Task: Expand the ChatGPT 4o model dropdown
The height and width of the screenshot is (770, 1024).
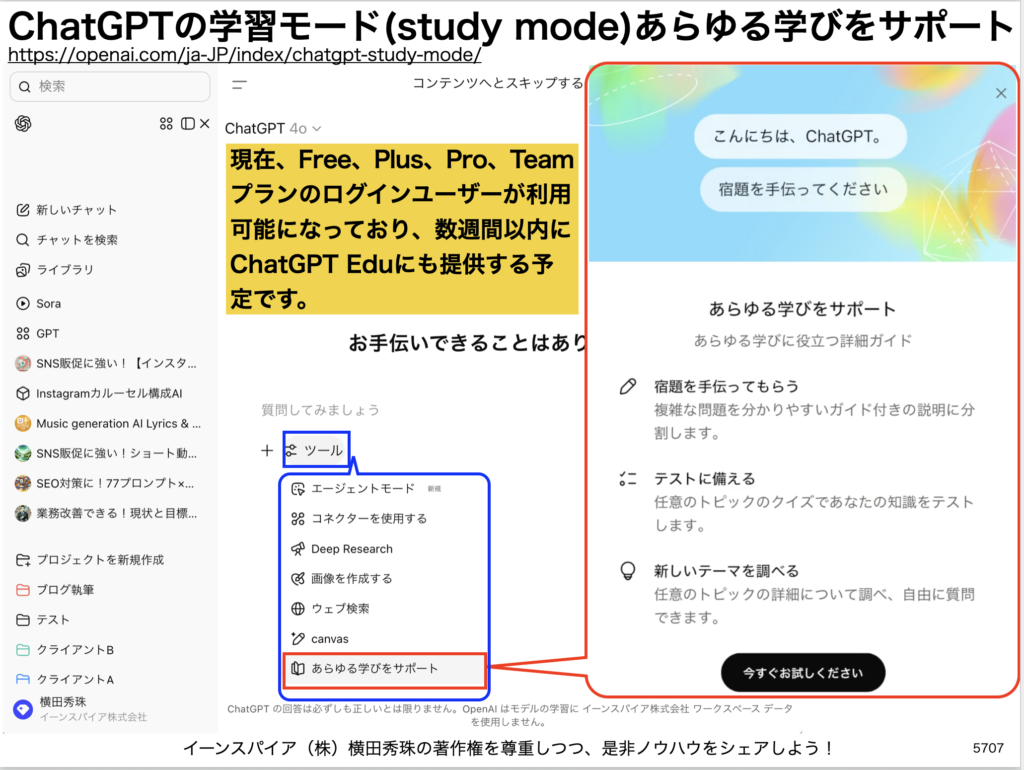Action: point(273,129)
